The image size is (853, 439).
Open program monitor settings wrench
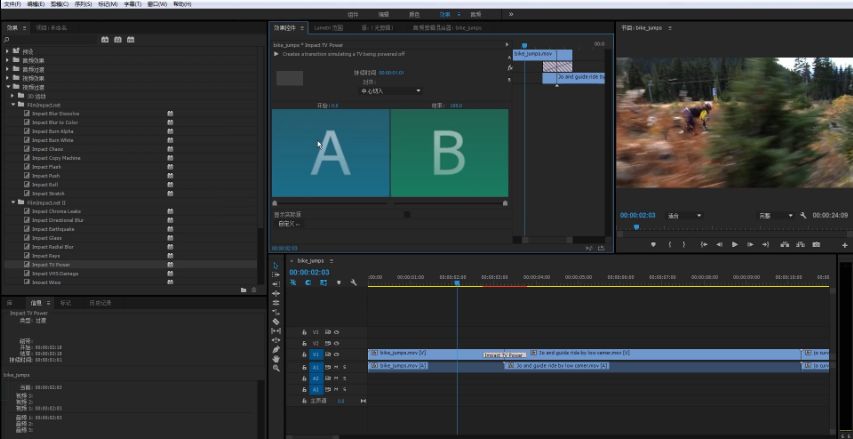(803, 215)
